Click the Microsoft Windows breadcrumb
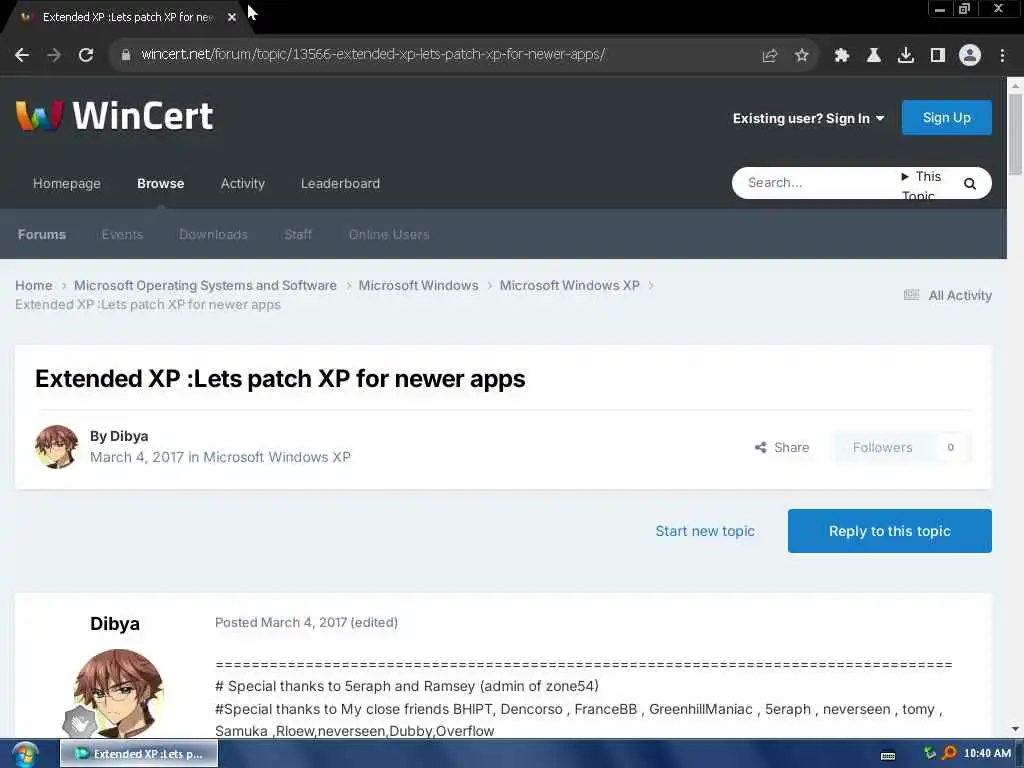 click(418, 285)
